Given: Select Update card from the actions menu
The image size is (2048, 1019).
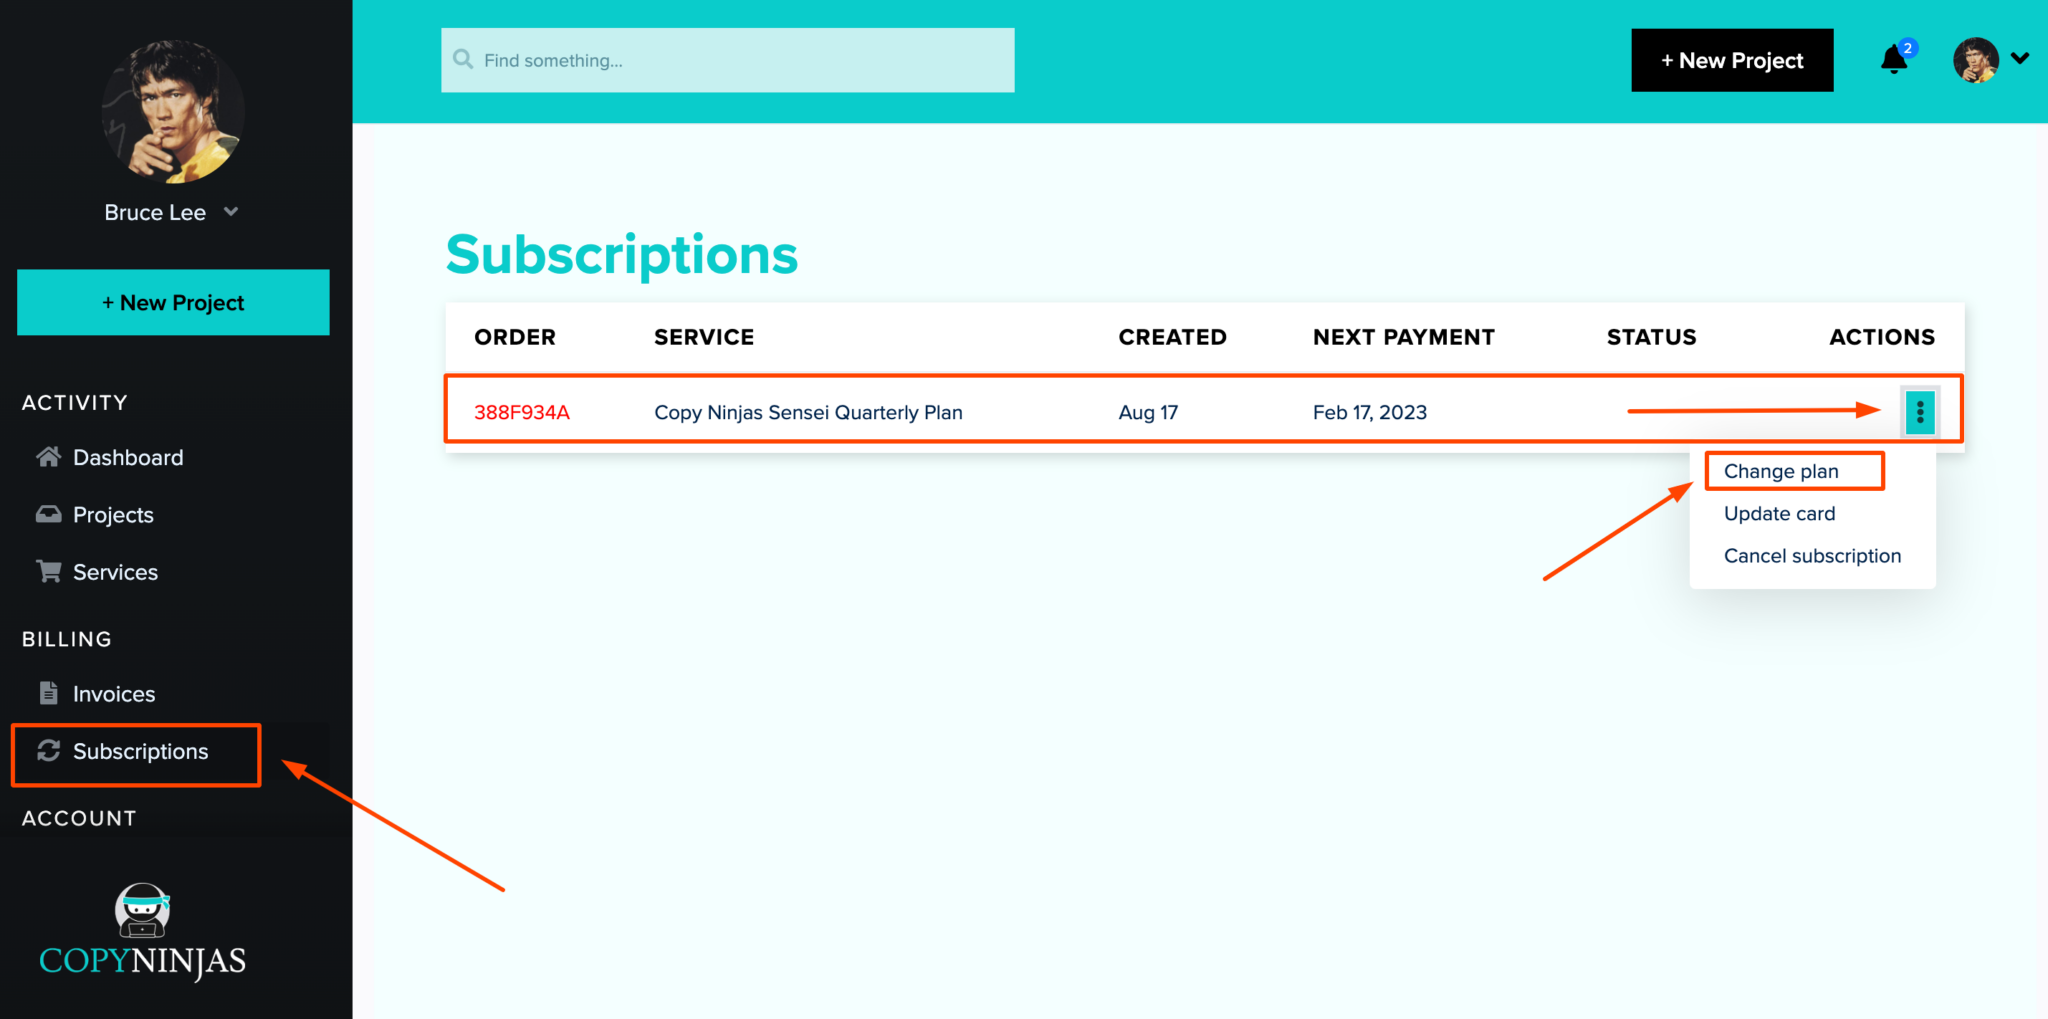Looking at the screenshot, I should (1779, 513).
